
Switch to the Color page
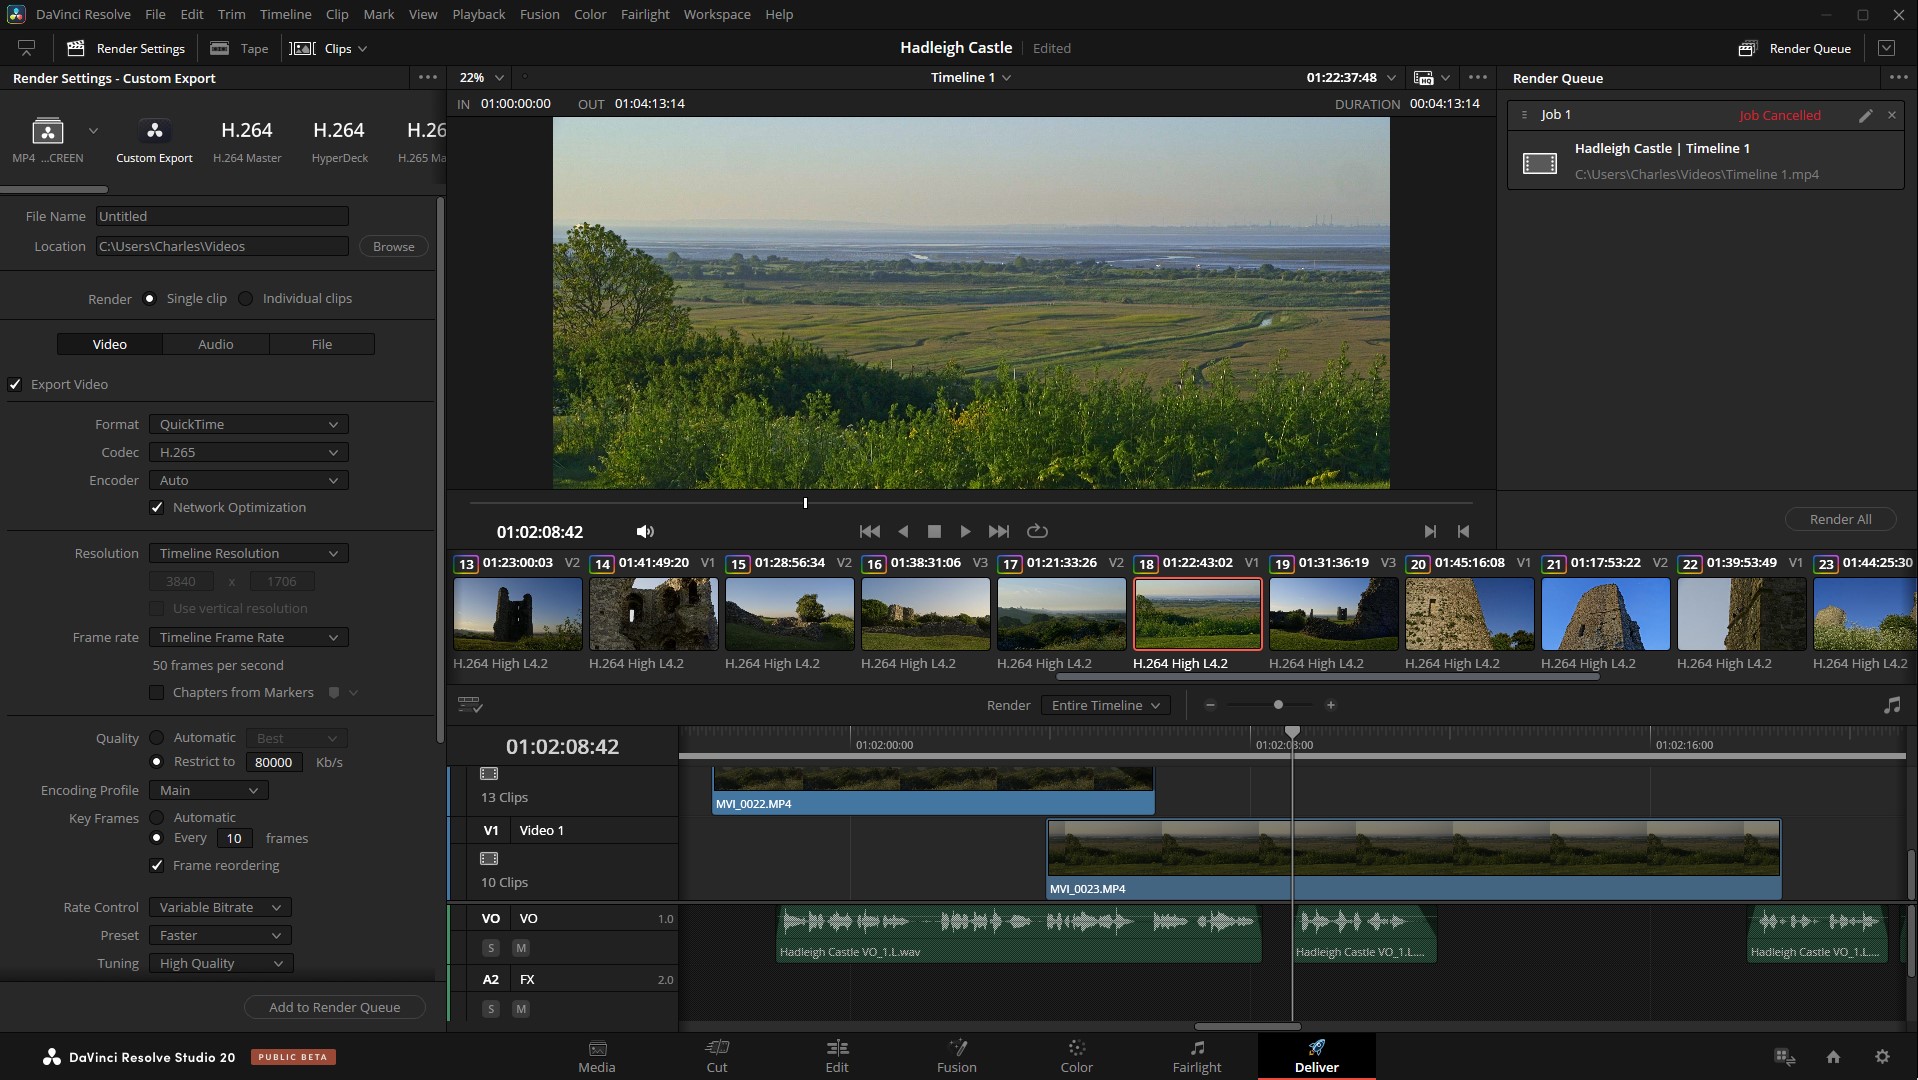tap(1076, 1056)
